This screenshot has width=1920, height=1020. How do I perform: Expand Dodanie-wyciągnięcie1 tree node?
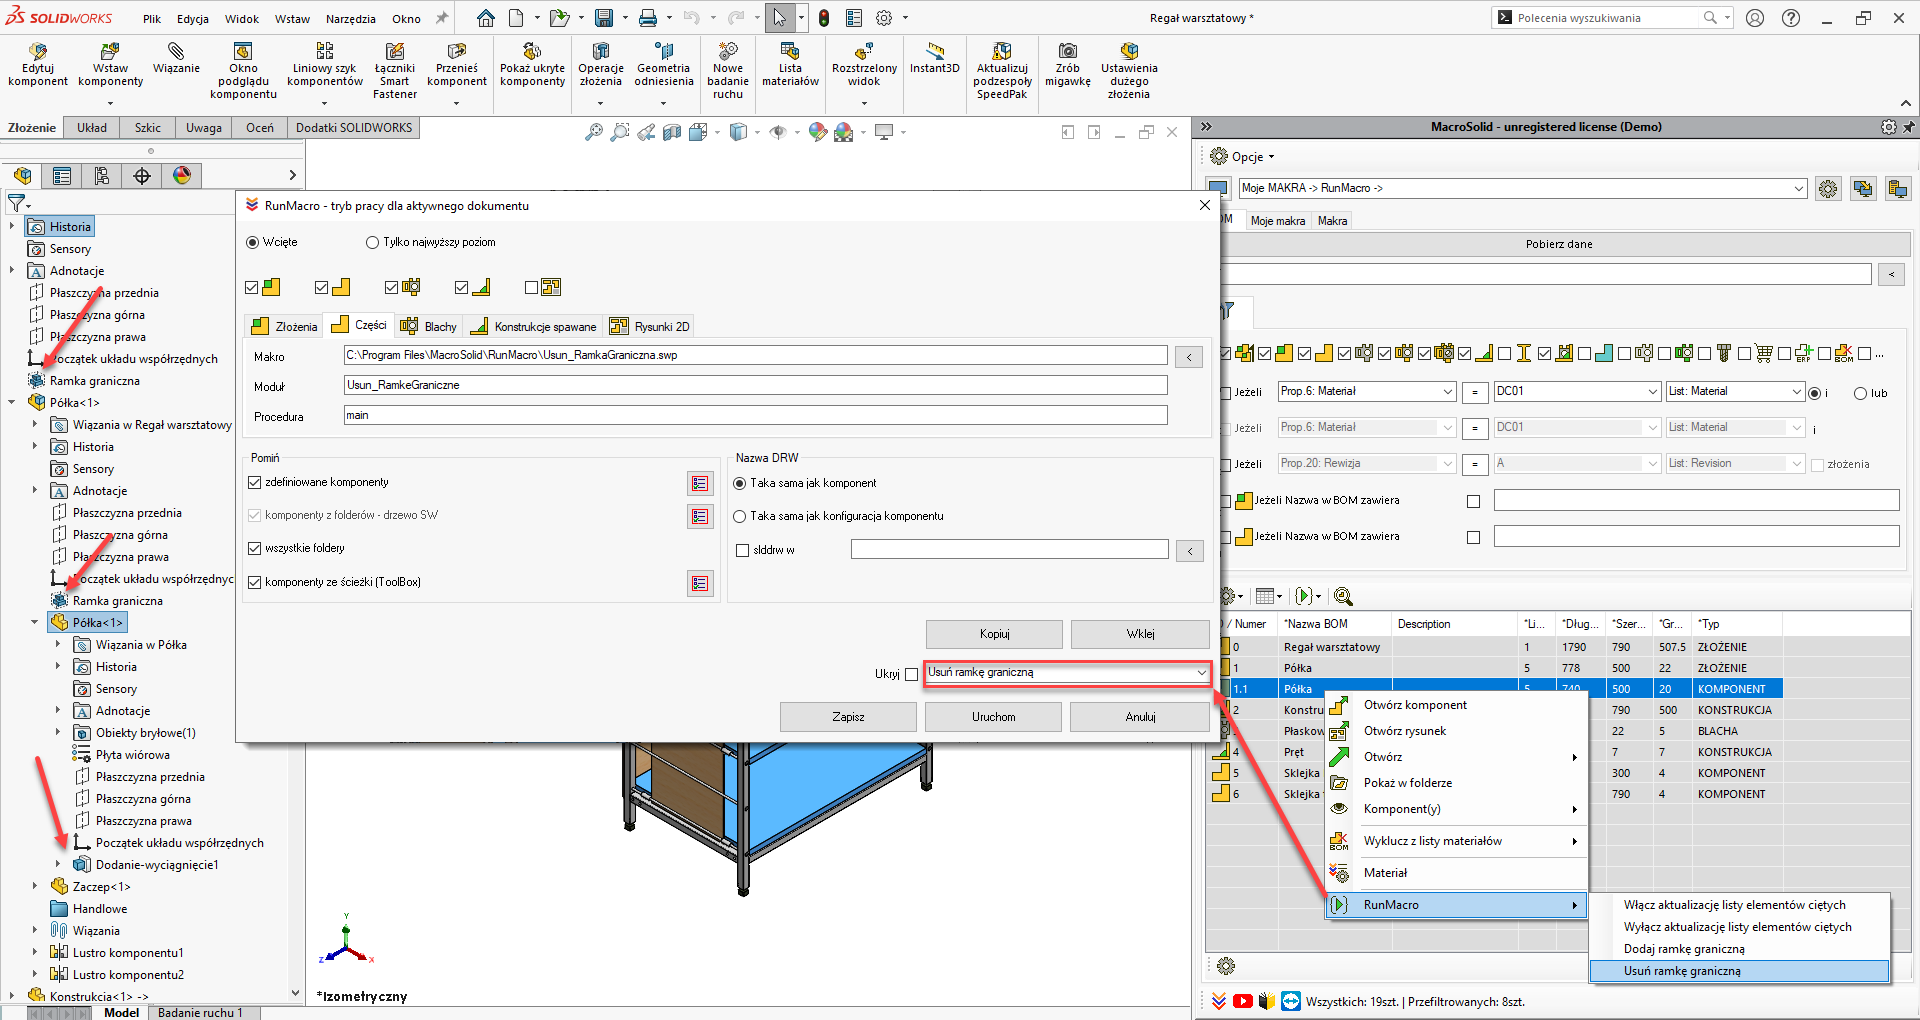[58, 864]
